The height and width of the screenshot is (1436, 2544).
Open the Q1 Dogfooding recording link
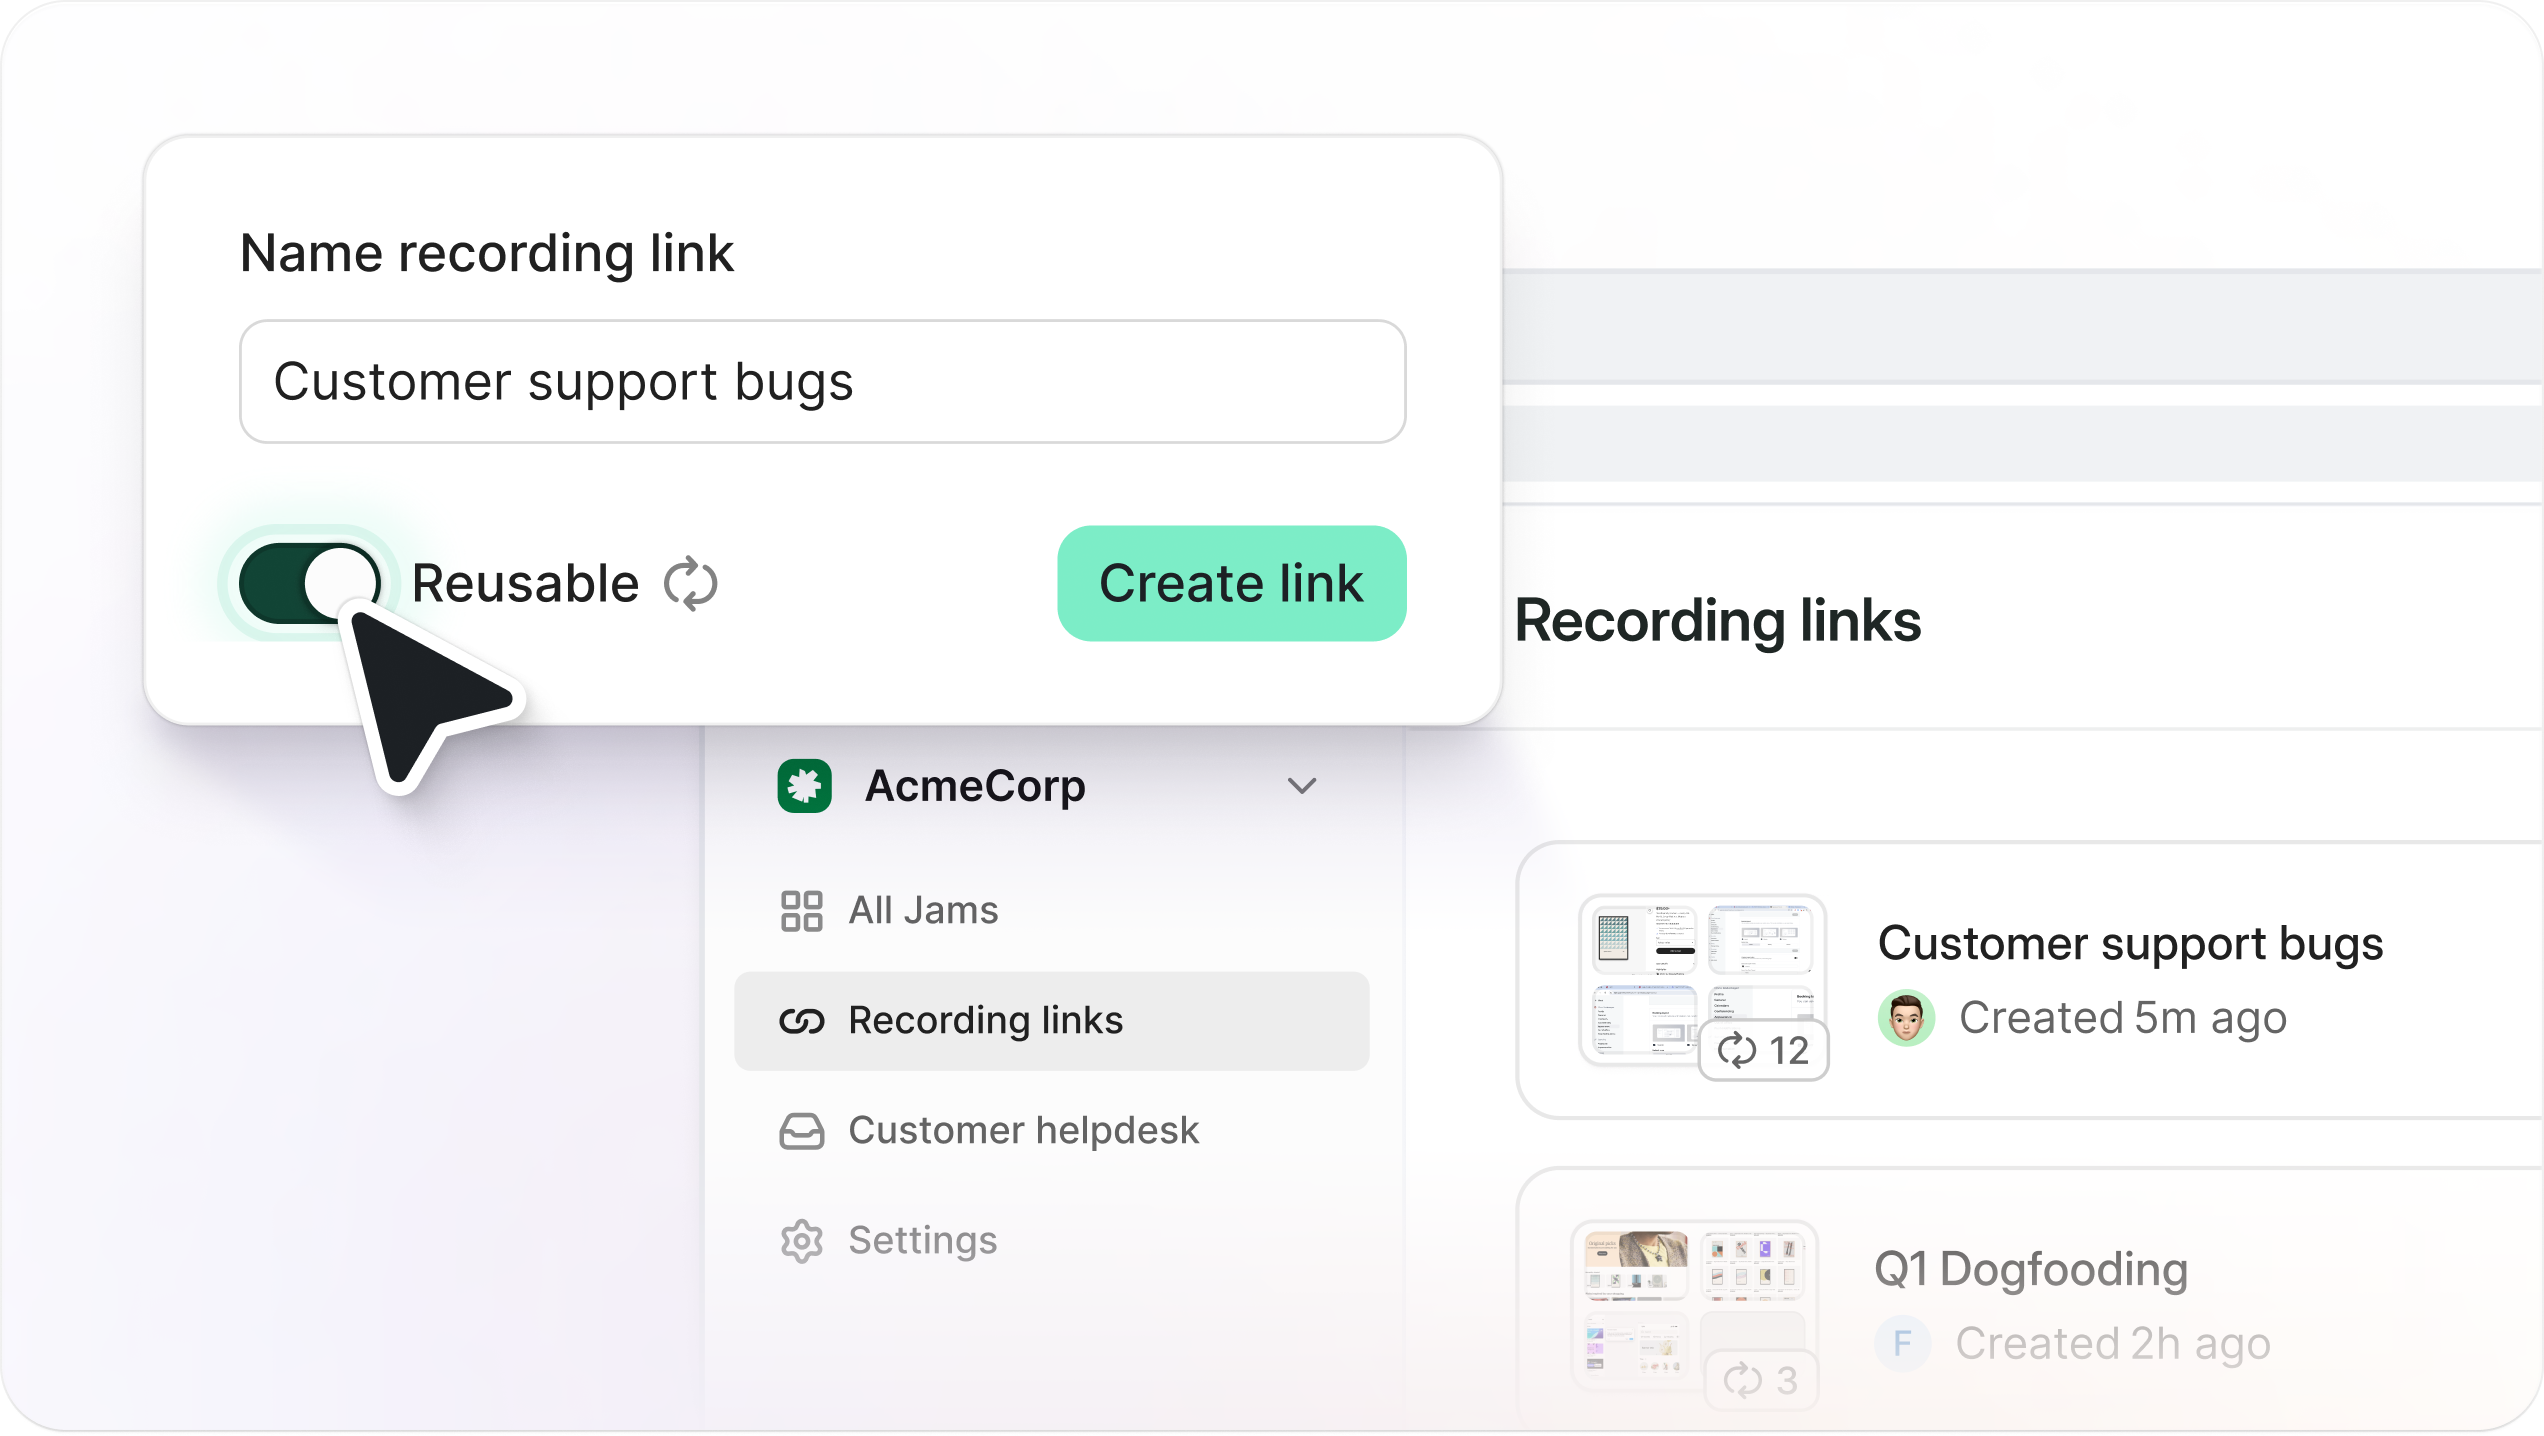pyautogui.click(x=2030, y=1270)
